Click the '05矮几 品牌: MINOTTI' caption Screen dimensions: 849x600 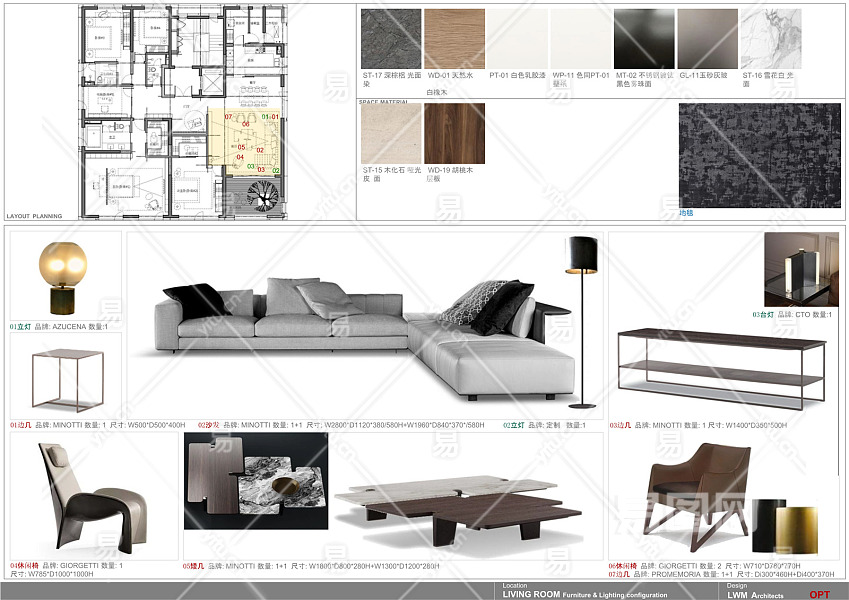pyautogui.click(x=311, y=566)
